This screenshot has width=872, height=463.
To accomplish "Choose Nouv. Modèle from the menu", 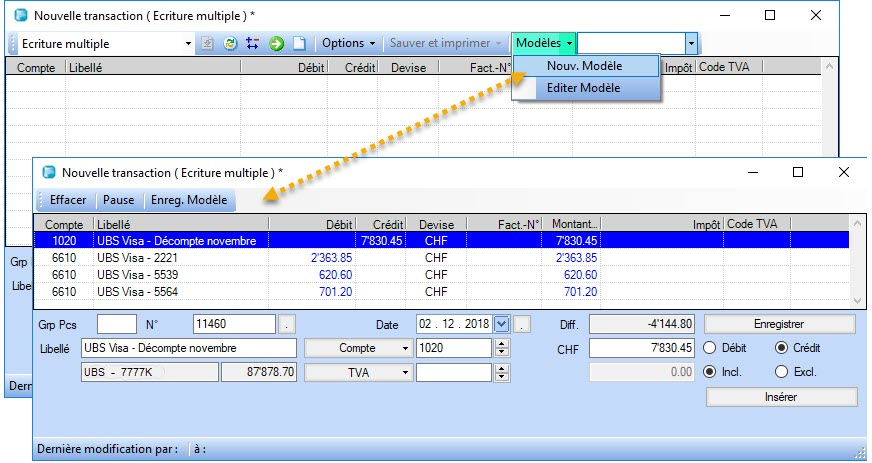I will (585, 66).
